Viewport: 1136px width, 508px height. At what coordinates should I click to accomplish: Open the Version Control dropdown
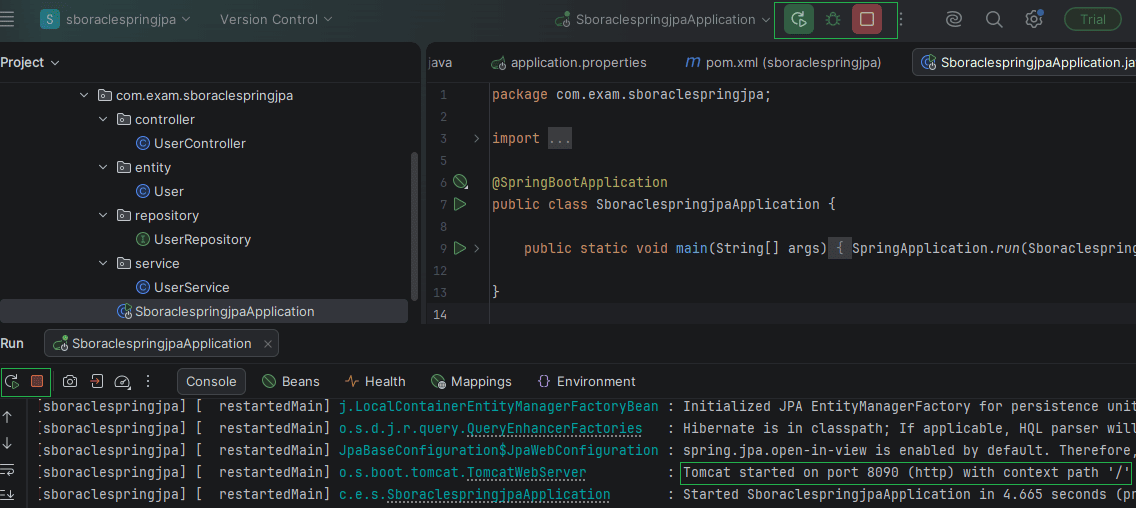click(x=276, y=20)
